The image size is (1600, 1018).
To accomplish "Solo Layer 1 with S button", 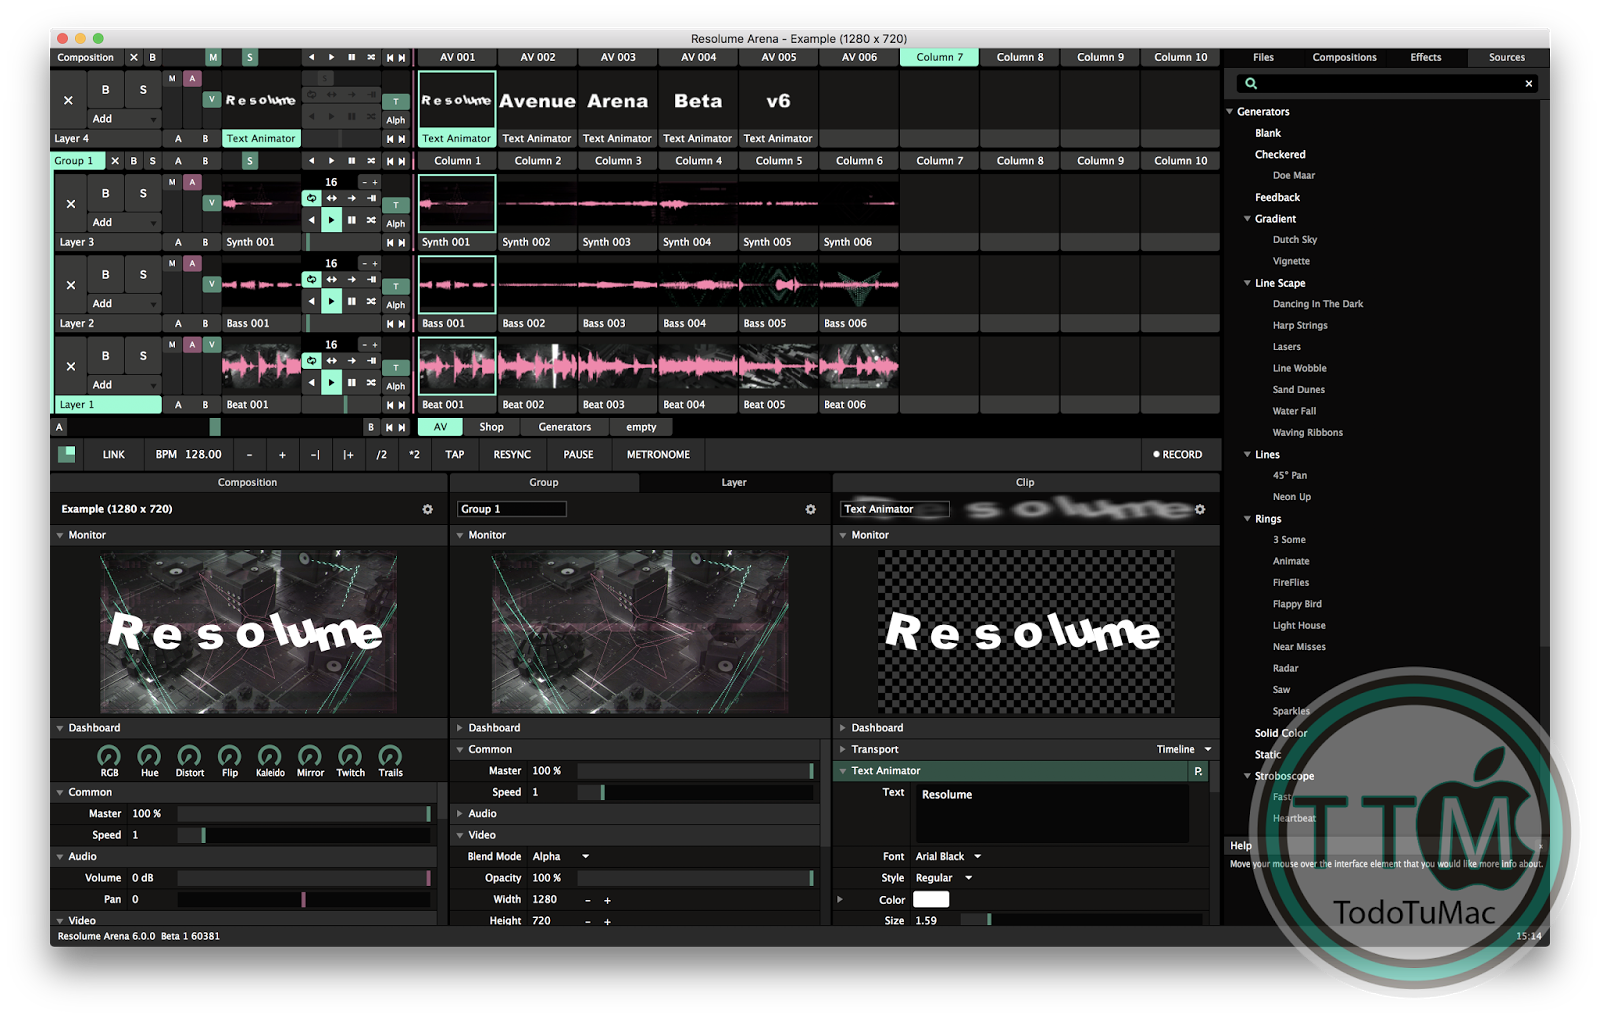I will (143, 356).
